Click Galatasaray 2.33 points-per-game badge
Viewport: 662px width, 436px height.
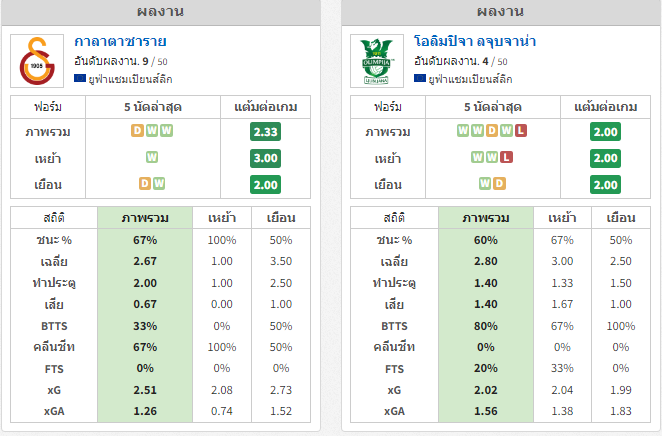click(x=266, y=132)
